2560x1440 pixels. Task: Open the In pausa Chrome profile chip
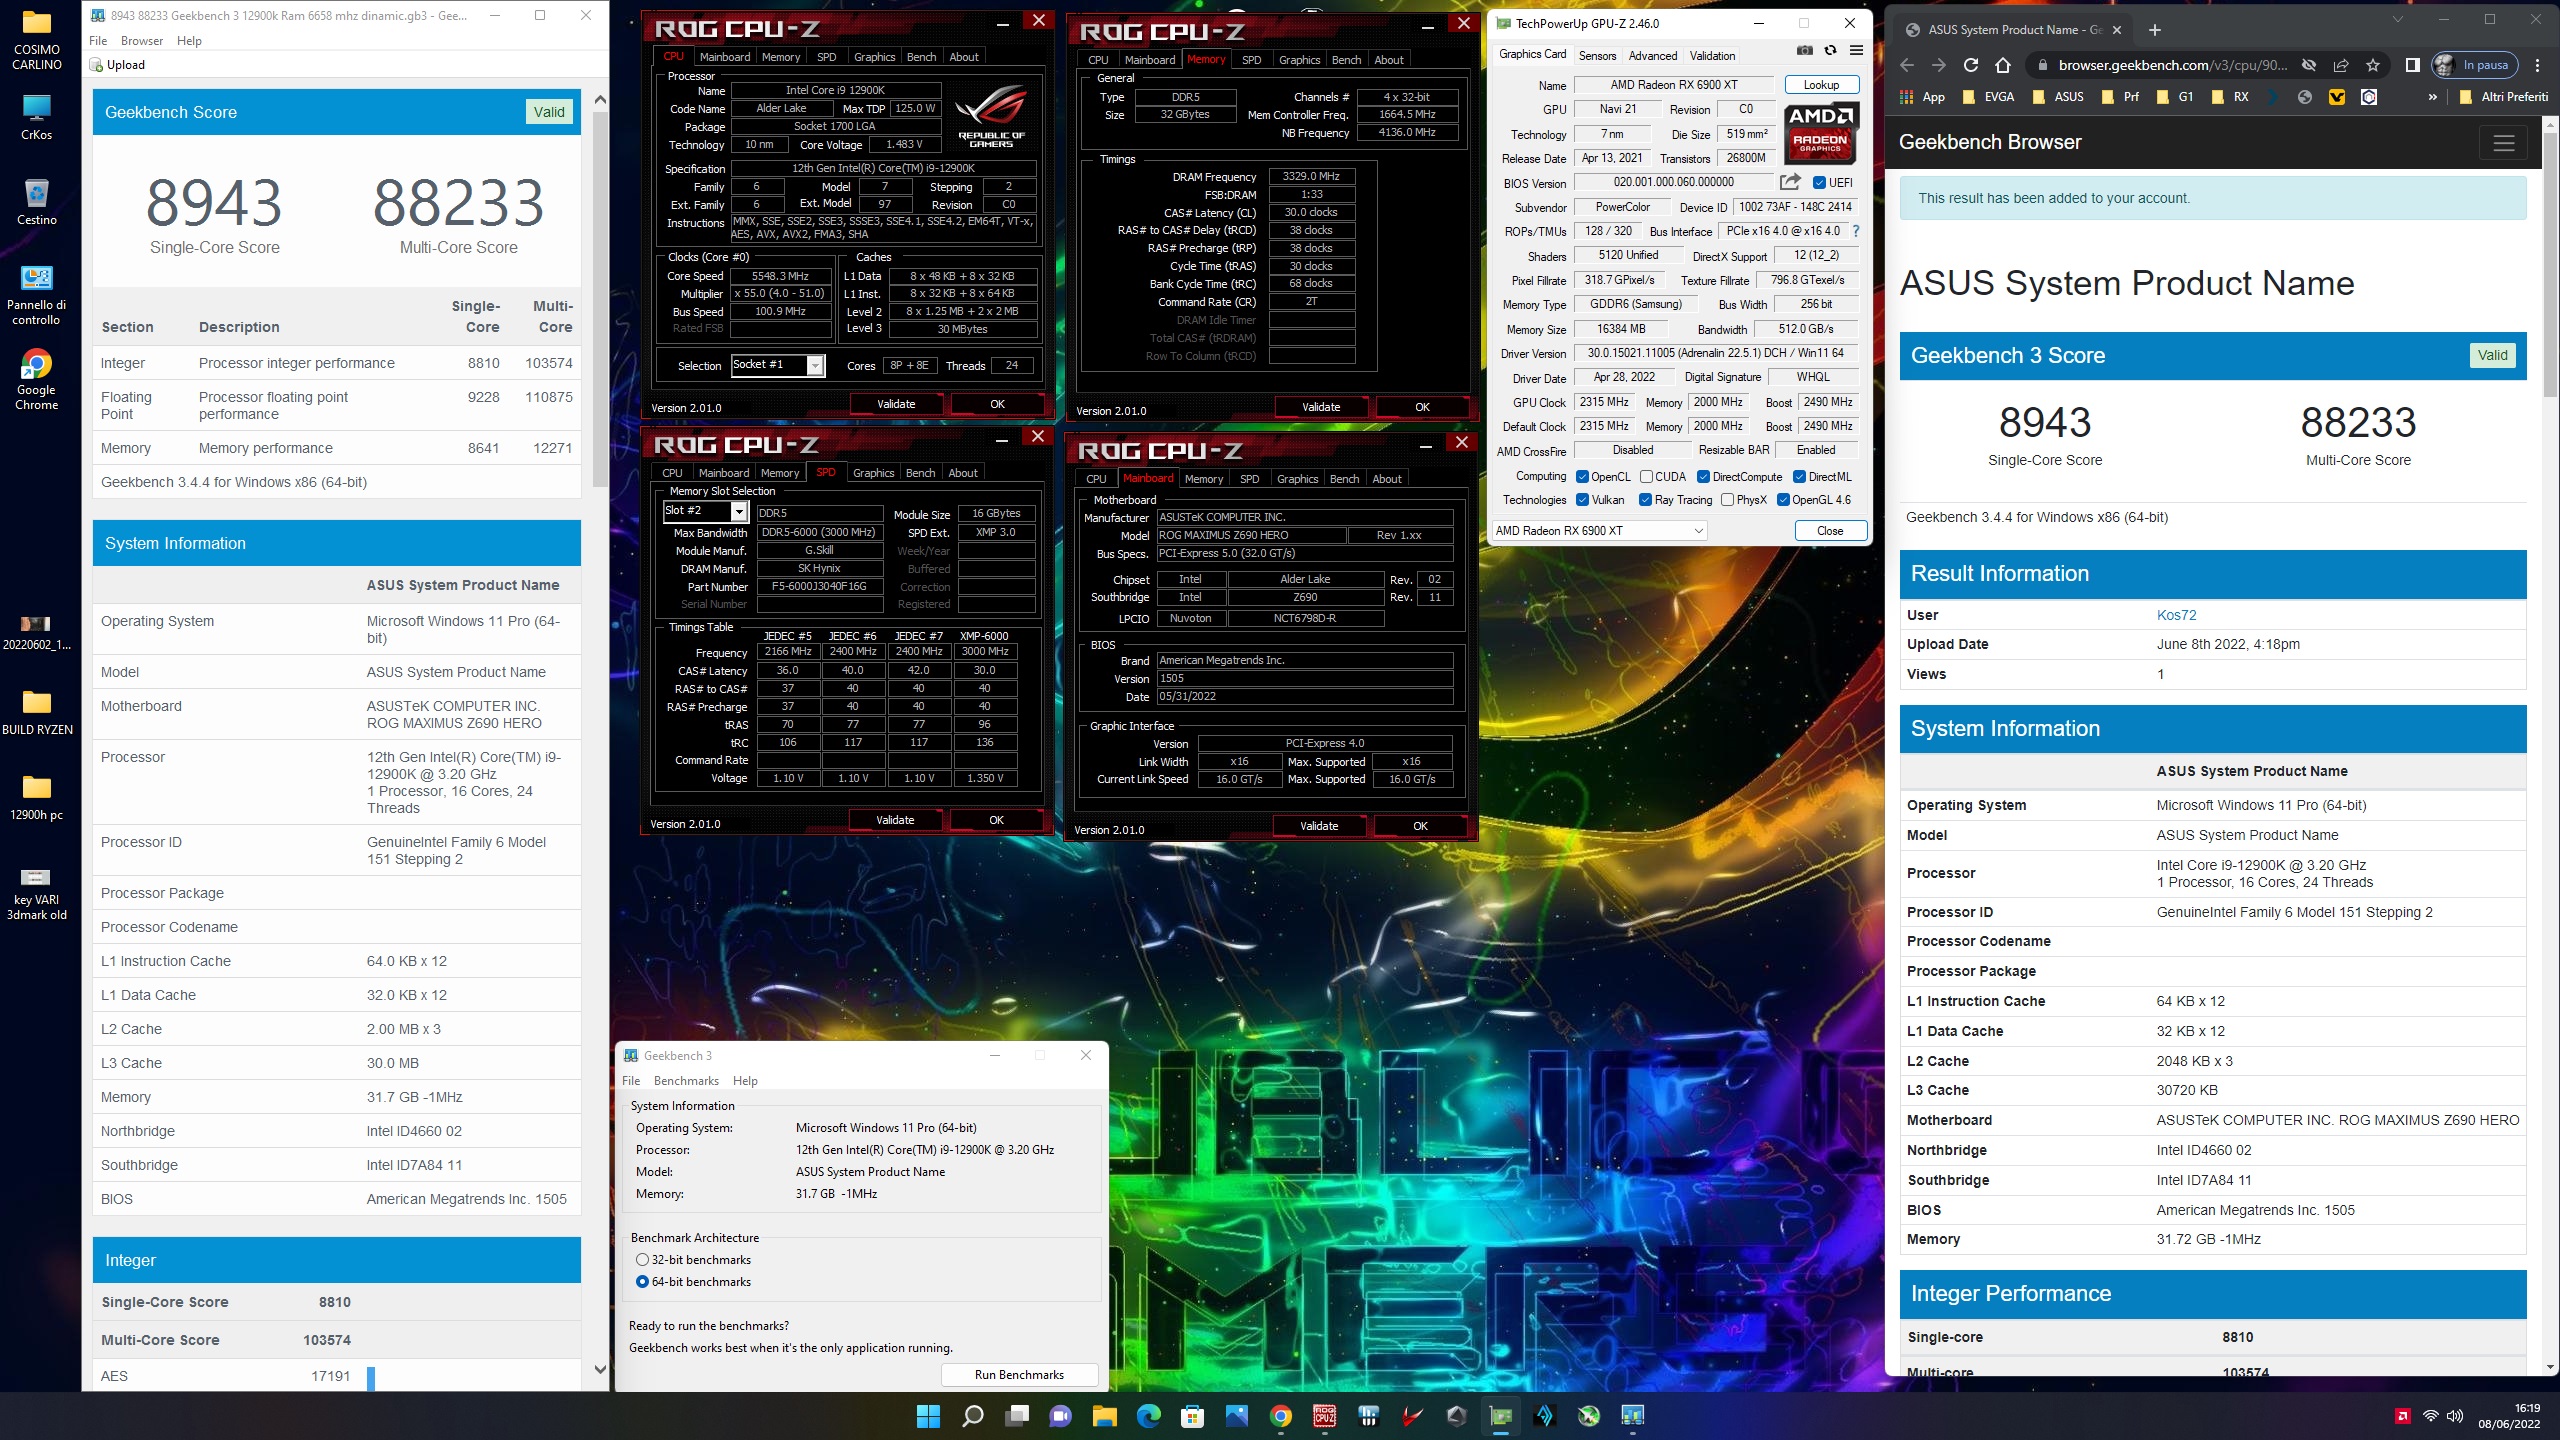point(2476,65)
